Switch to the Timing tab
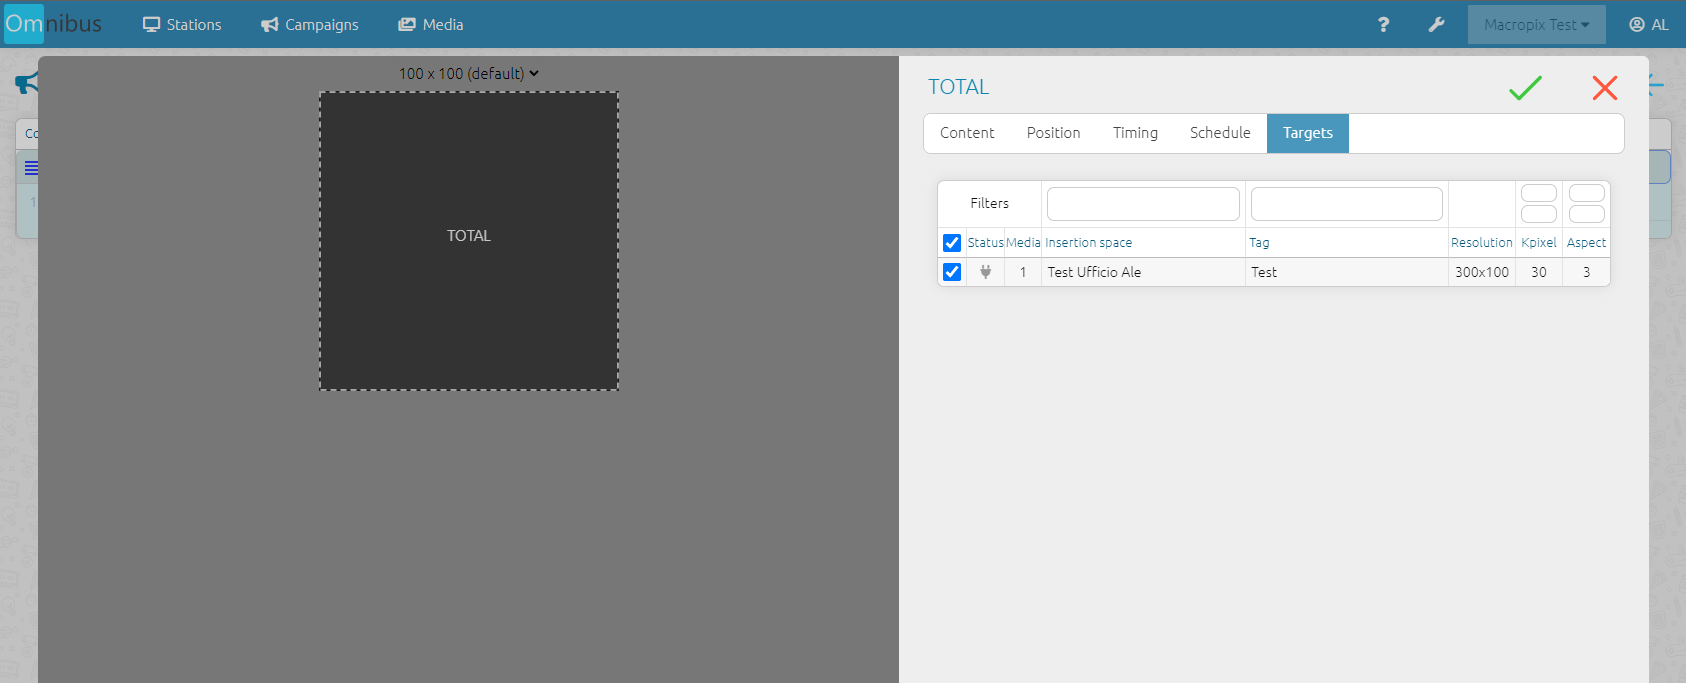 1135,133
